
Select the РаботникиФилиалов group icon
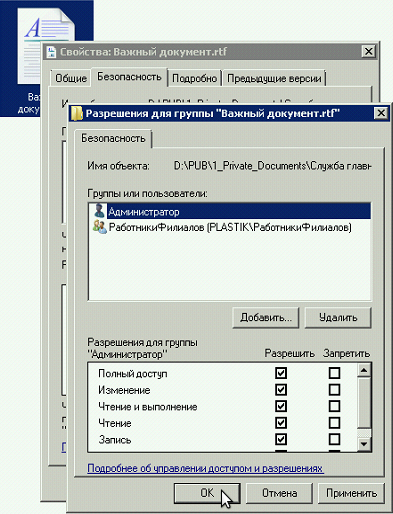[100, 227]
